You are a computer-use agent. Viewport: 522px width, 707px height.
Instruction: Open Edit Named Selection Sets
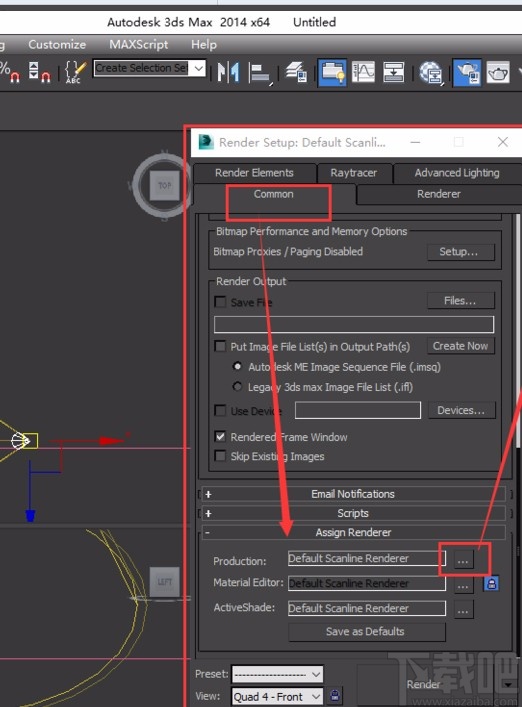click(75, 72)
